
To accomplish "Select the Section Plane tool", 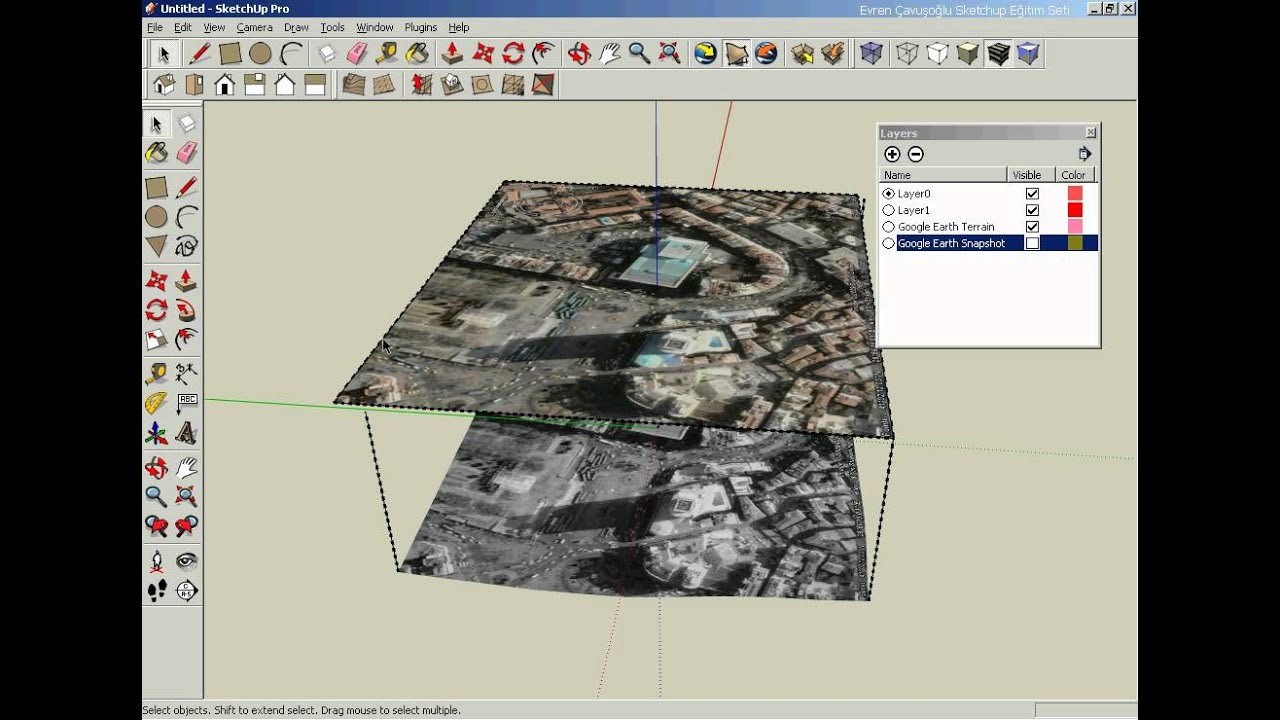I will pos(186,591).
